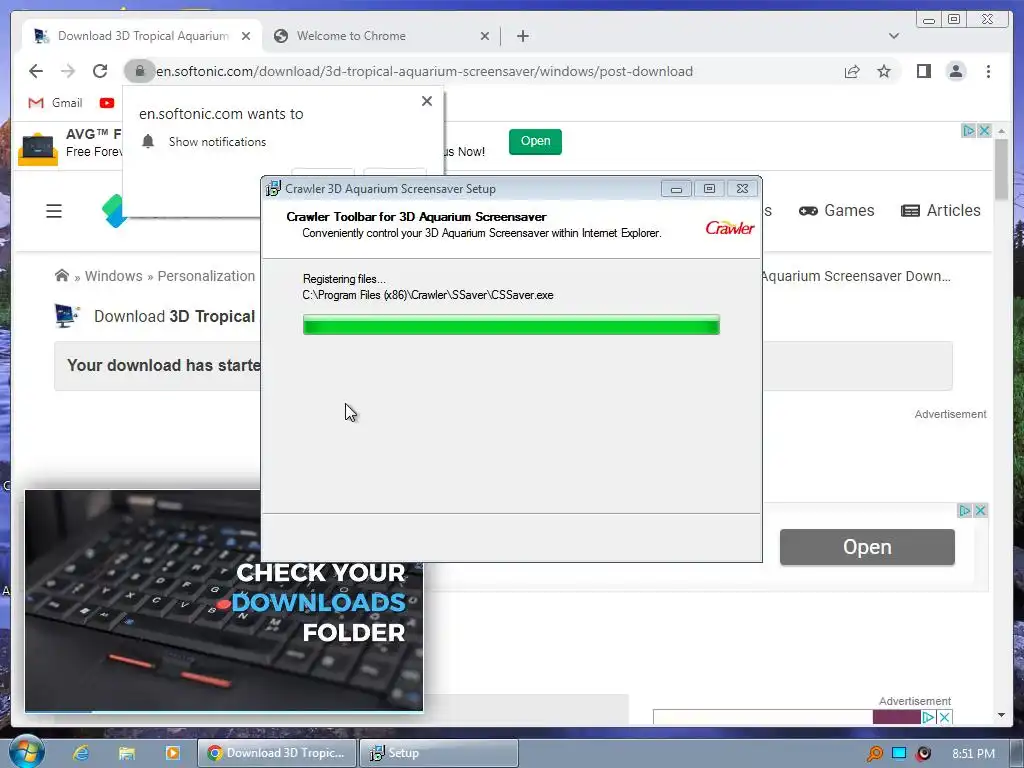Click the forward navigation arrow
Viewport: 1024px width, 768px height.
pyautogui.click(x=68, y=71)
